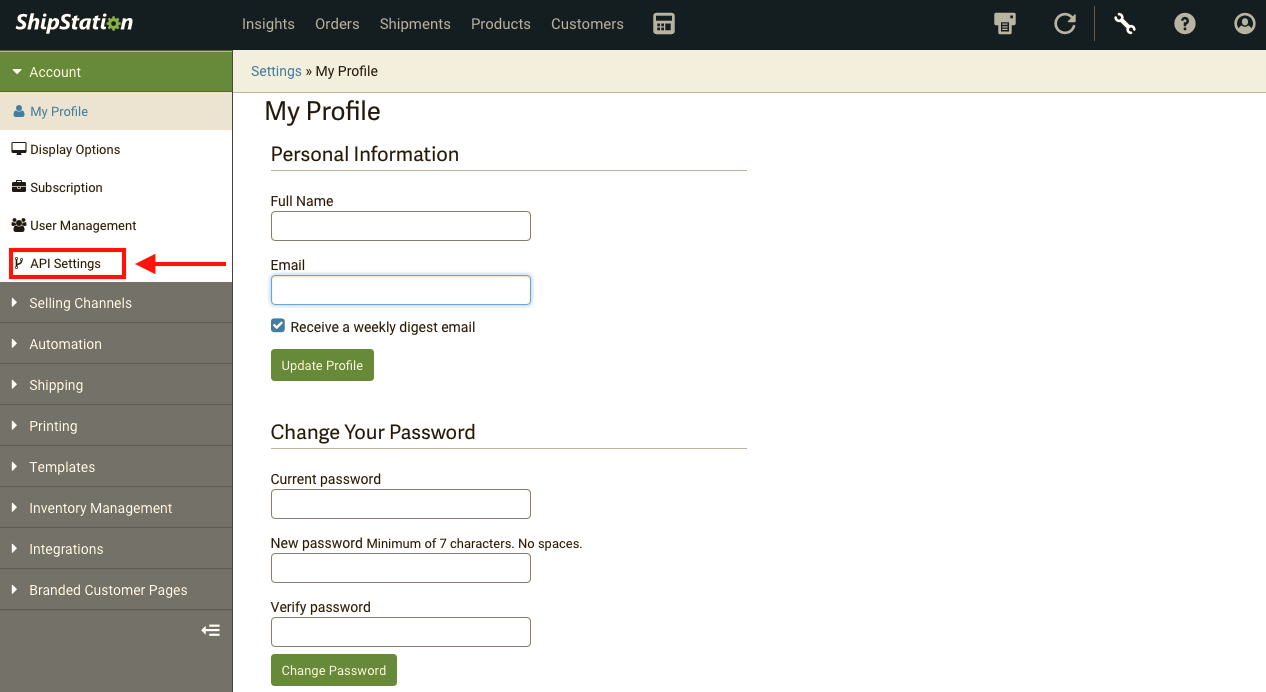Click the Verify password field

pyautogui.click(x=401, y=632)
